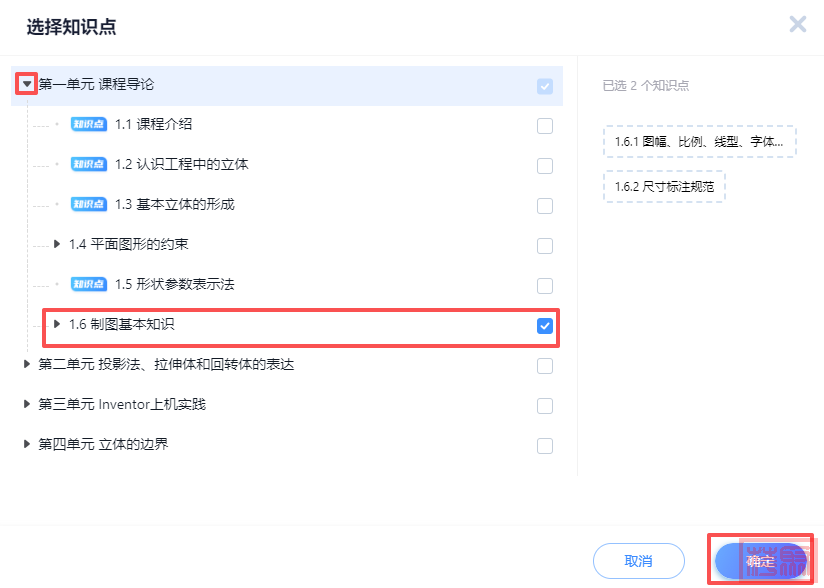Confirm selection with the 确定 button
The height and width of the screenshot is (588, 824).
(760, 561)
